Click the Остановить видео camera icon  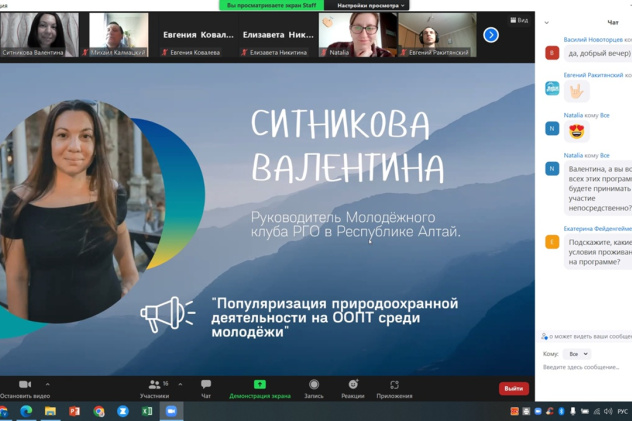coord(25,384)
